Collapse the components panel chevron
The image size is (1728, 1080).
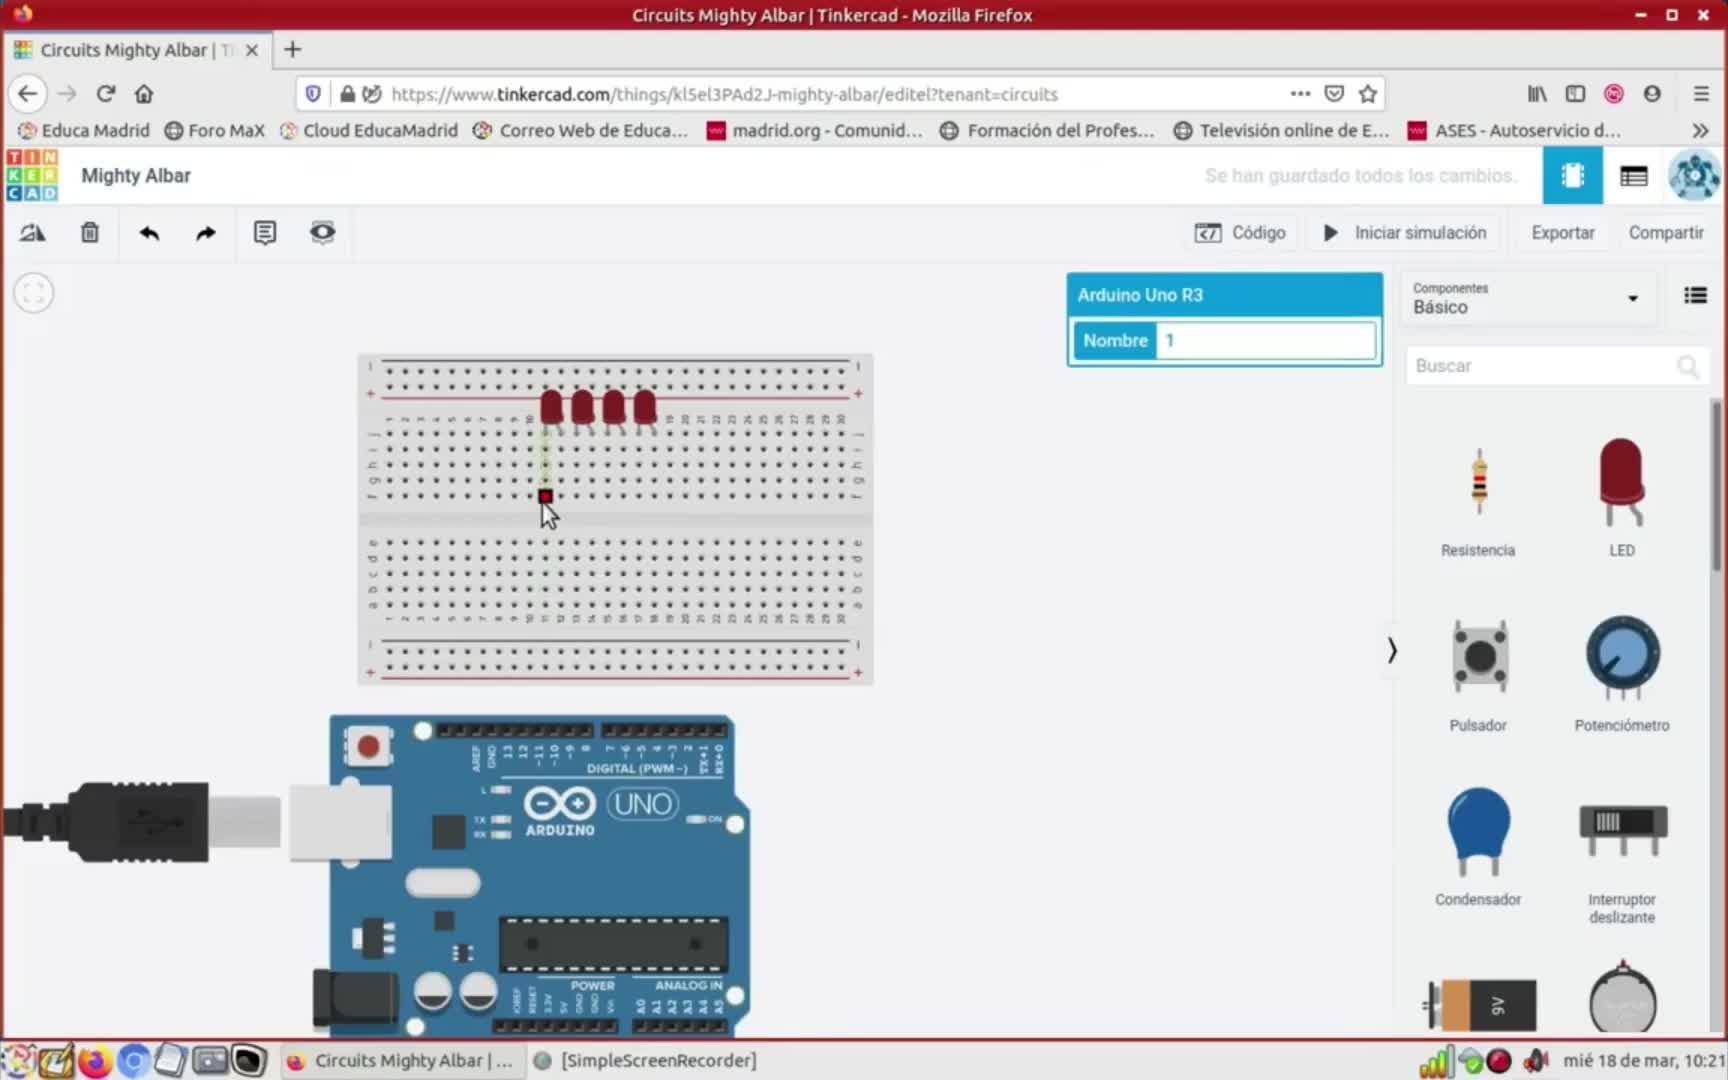point(1391,651)
